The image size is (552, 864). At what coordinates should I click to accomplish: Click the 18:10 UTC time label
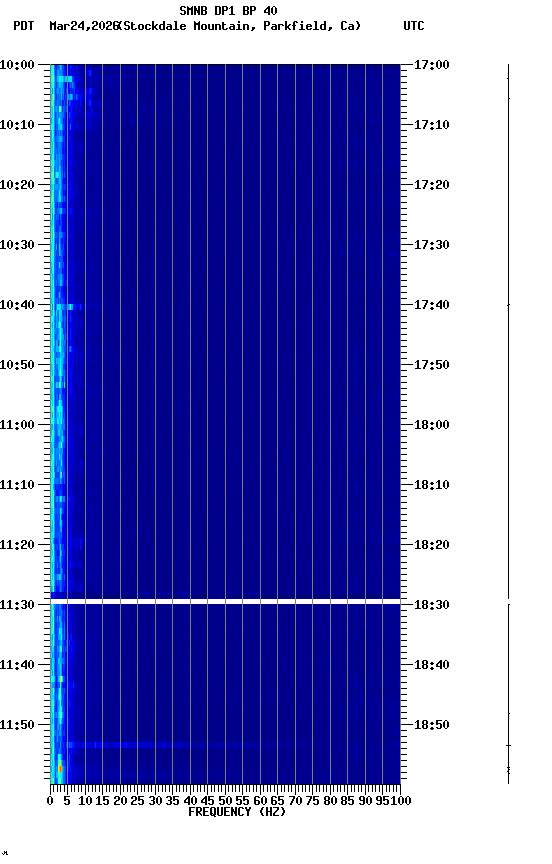pos(432,485)
